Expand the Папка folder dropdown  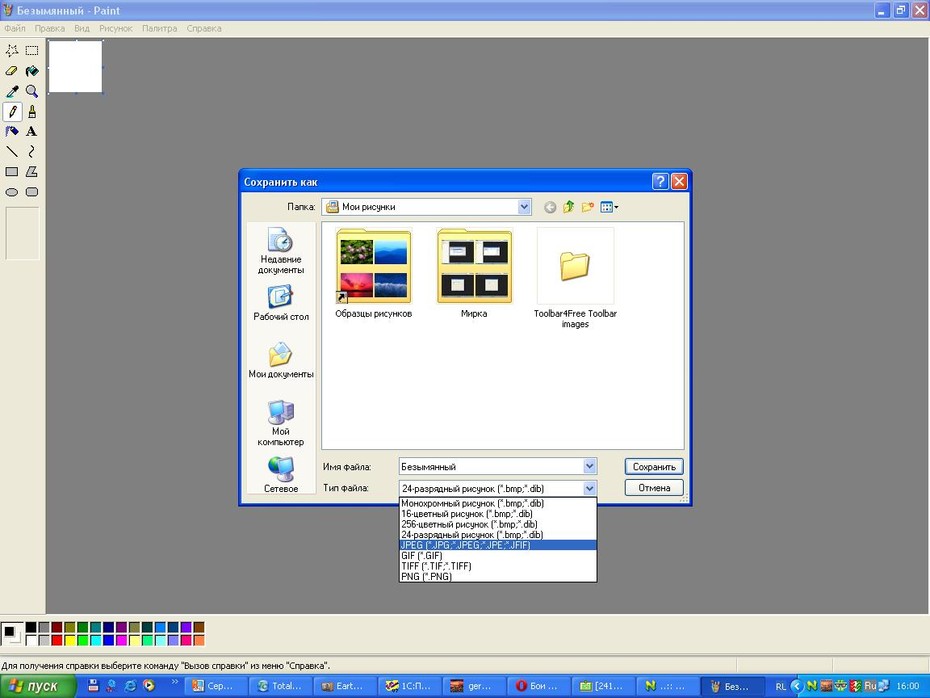pyautogui.click(x=524, y=207)
